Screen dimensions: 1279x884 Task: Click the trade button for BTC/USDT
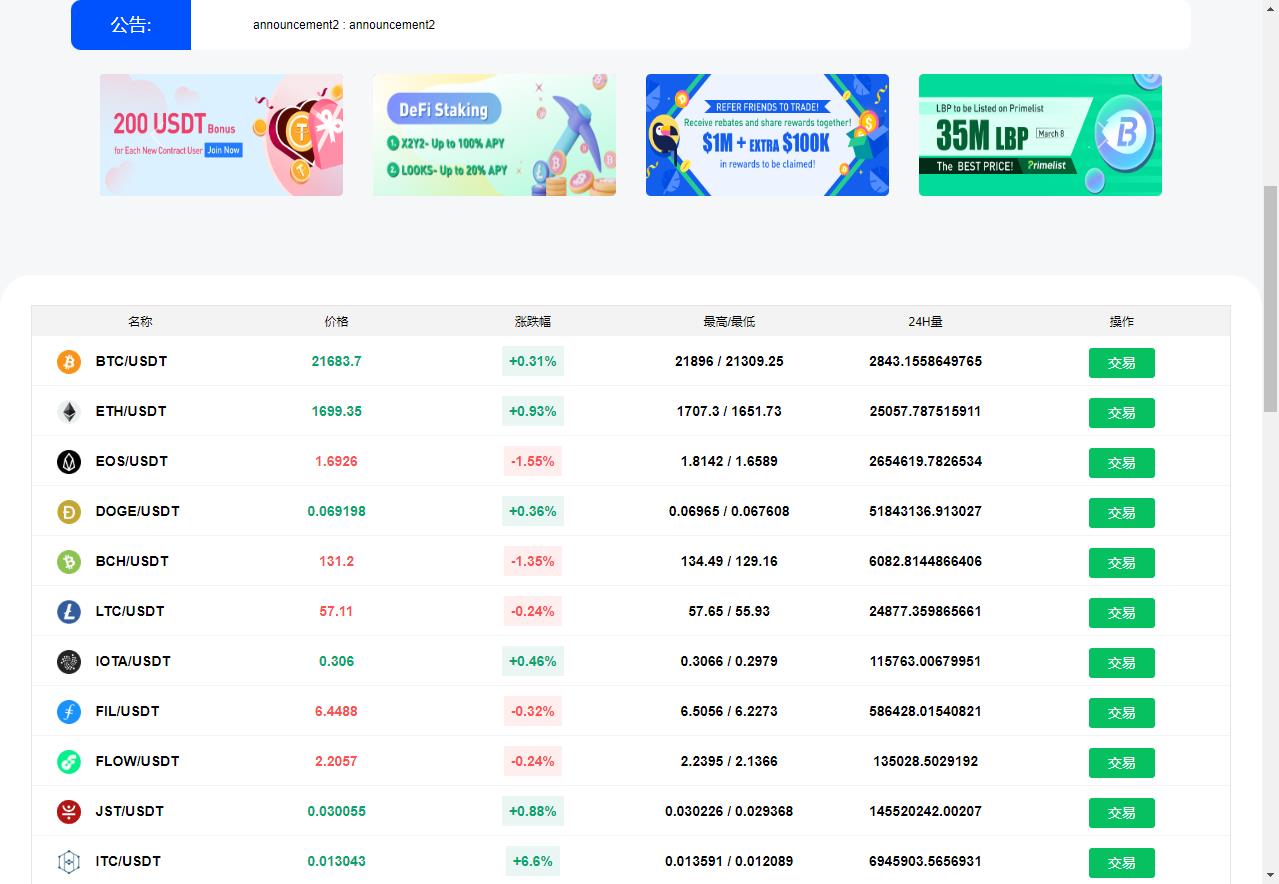coord(1122,363)
